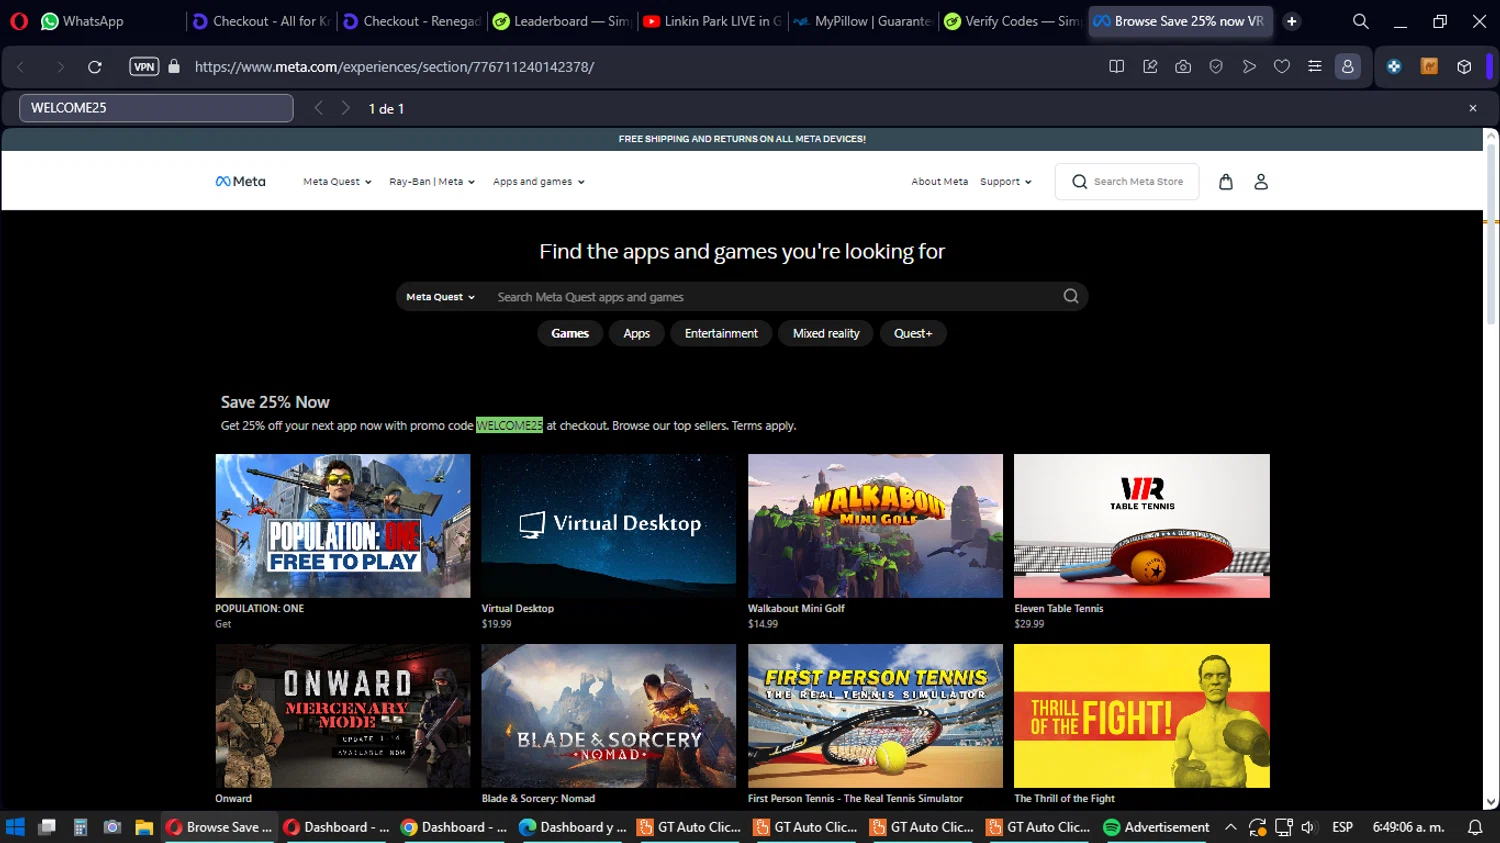Open the Terms apply link

pyautogui.click(x=764, y=426)
